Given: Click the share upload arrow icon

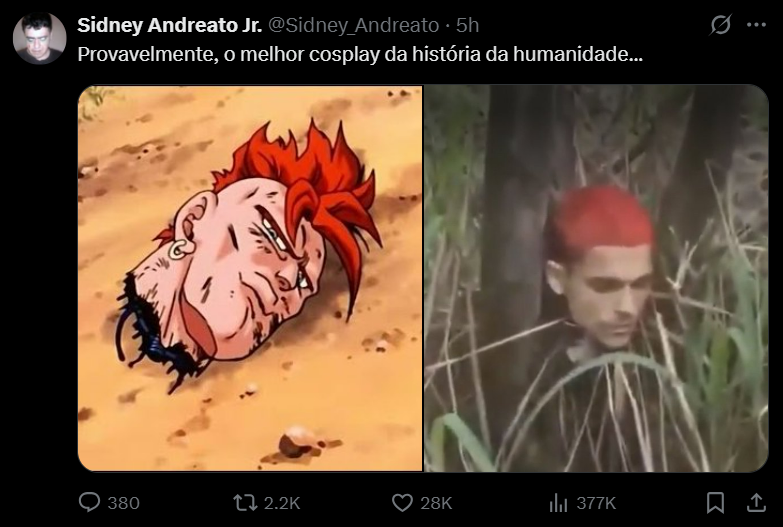Looking at the screenshot, I should tap(756, 502).
